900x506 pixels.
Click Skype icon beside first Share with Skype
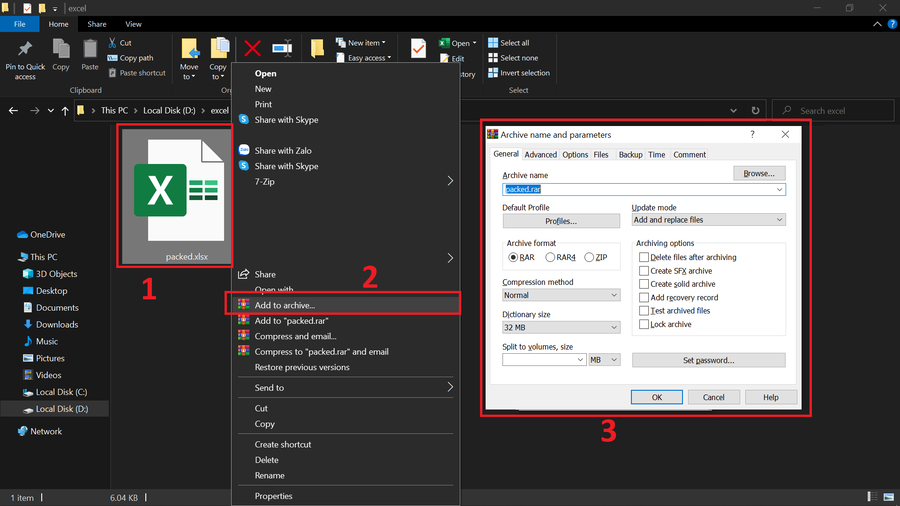pos(244,119)
